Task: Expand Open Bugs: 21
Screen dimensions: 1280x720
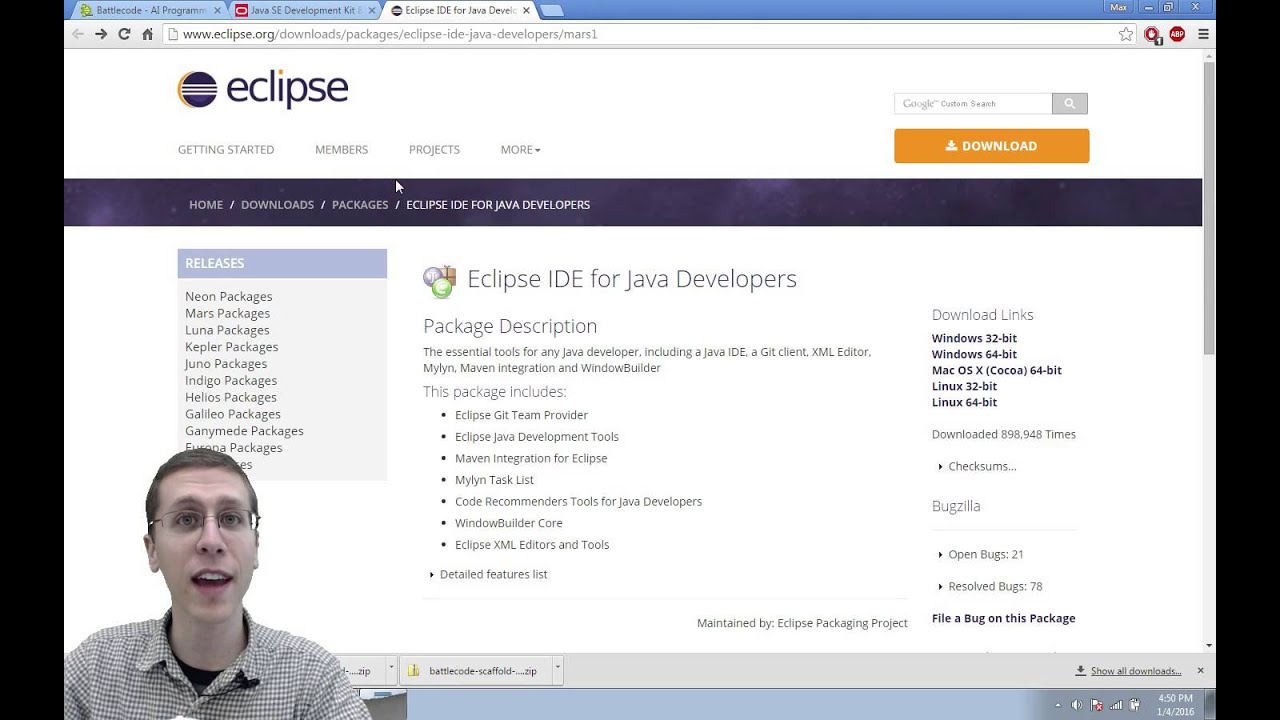Action: pyautogui.click(x=981, y=554)
